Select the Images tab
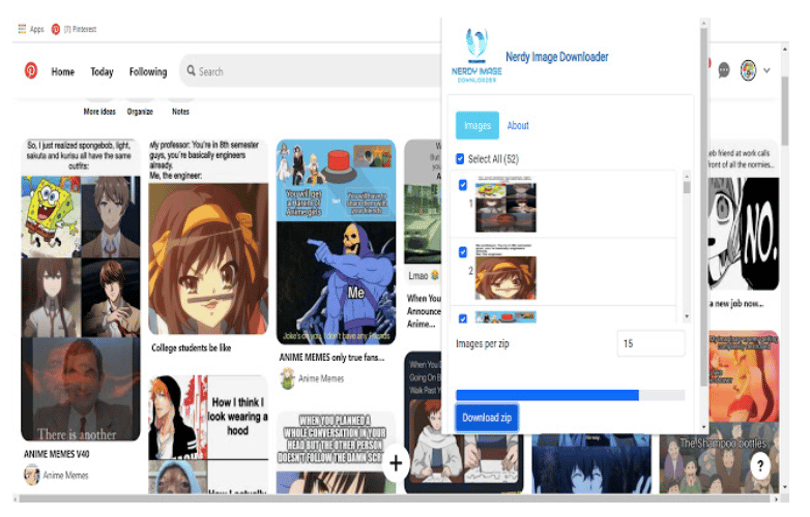The width and height of the screenshot is (810, 517). [477, 126]
